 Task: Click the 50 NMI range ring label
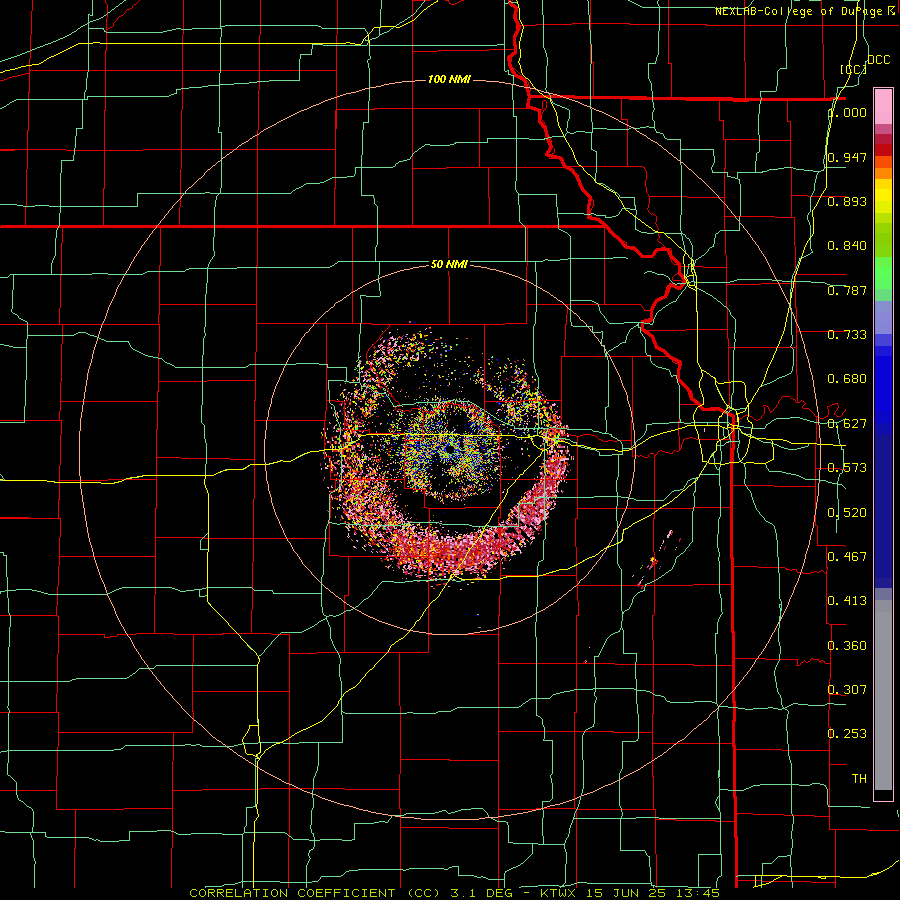449,264
